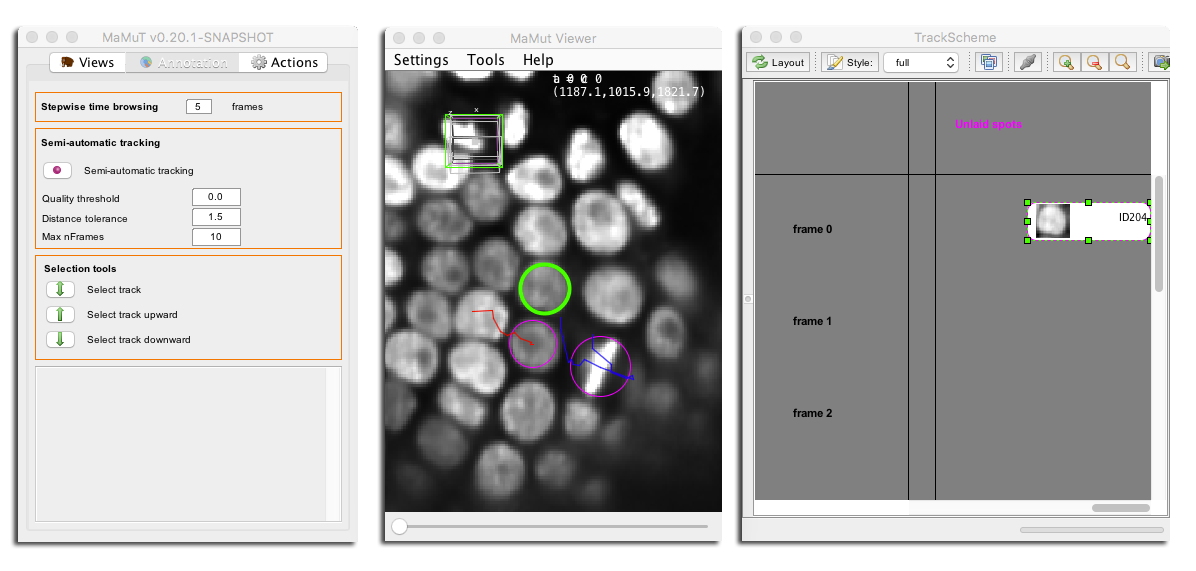Click the reset zoom magnifier icon

click(x=1121, y=63)
